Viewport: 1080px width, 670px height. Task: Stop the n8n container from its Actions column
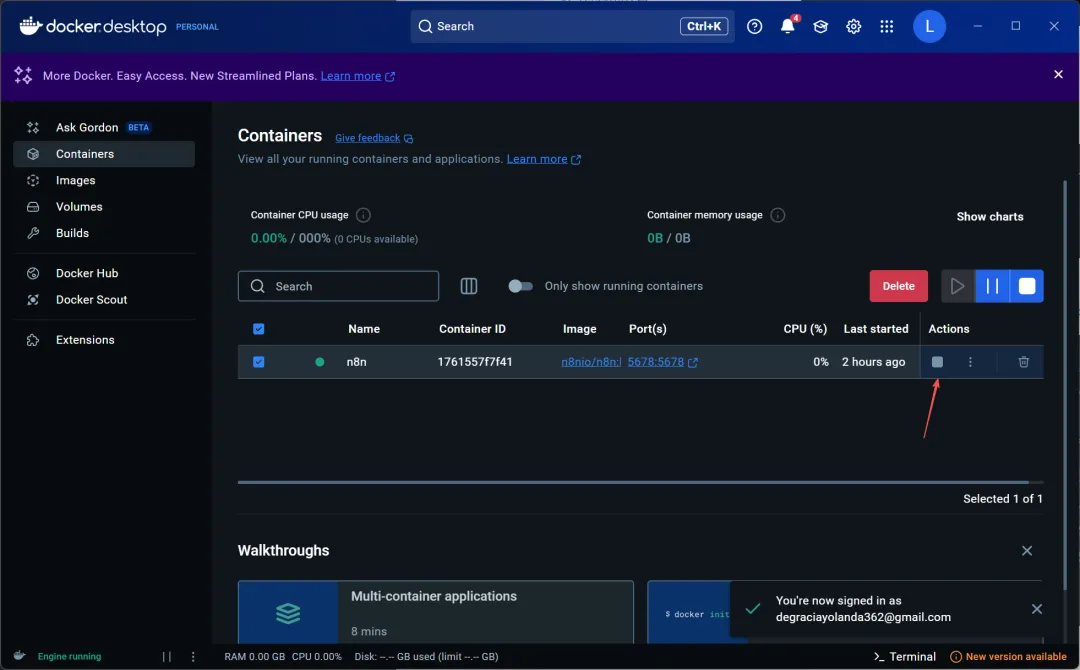[937, 362]
